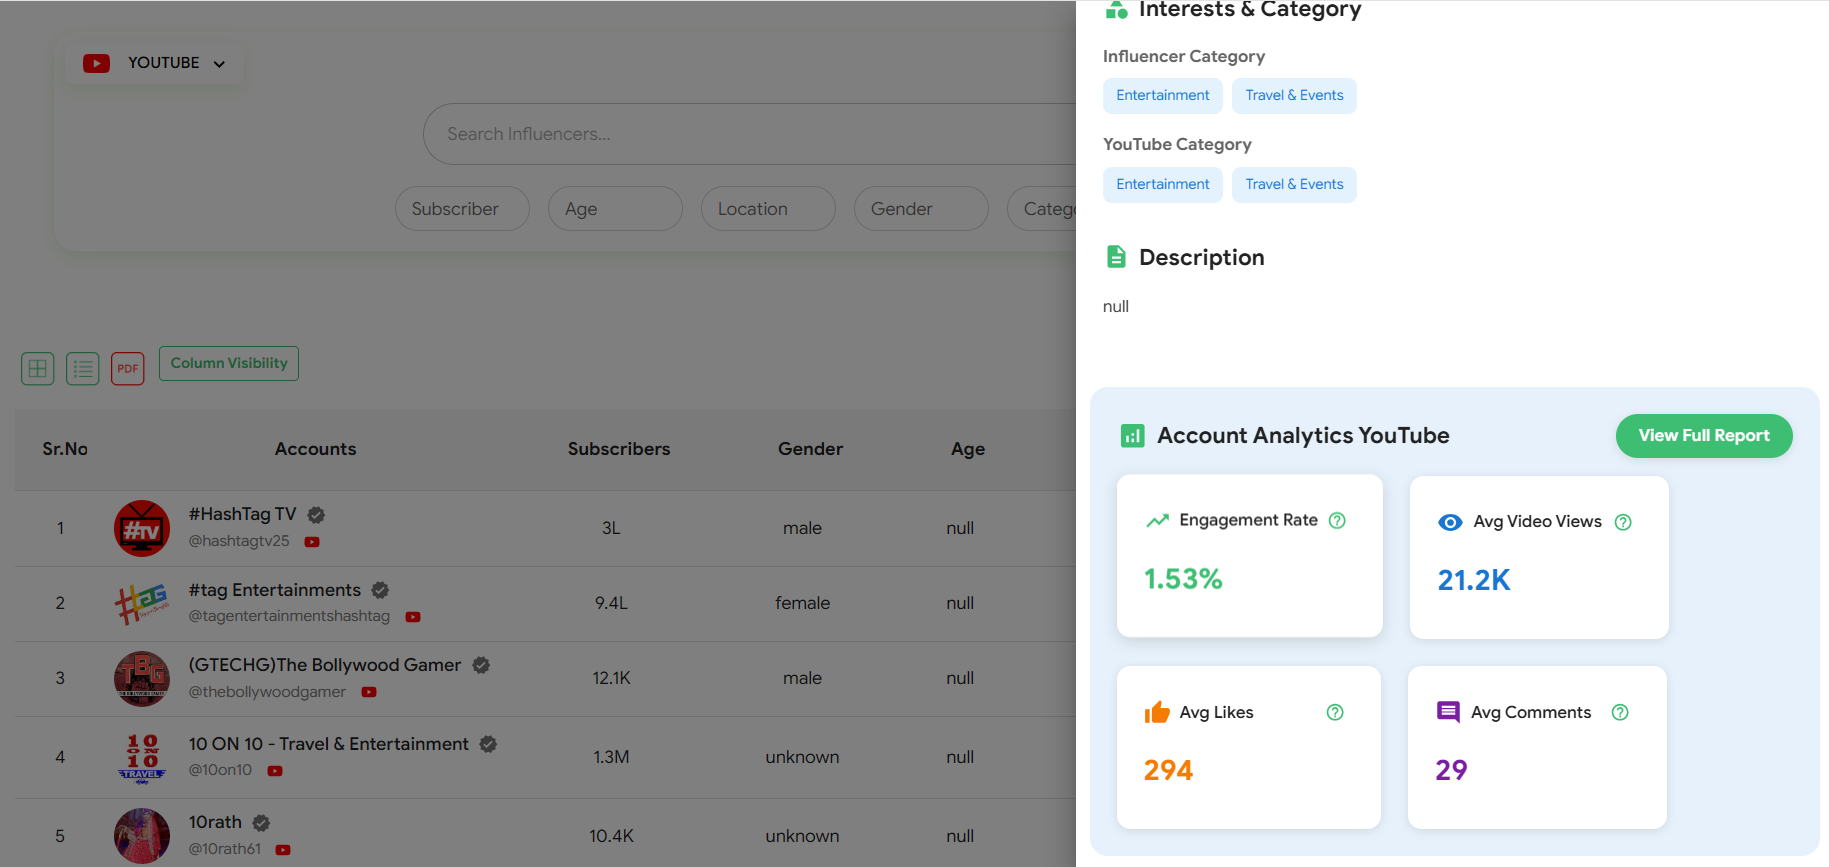
Task: Click the 1.53% engagement rate value
Action: [x=1183, y=579]
